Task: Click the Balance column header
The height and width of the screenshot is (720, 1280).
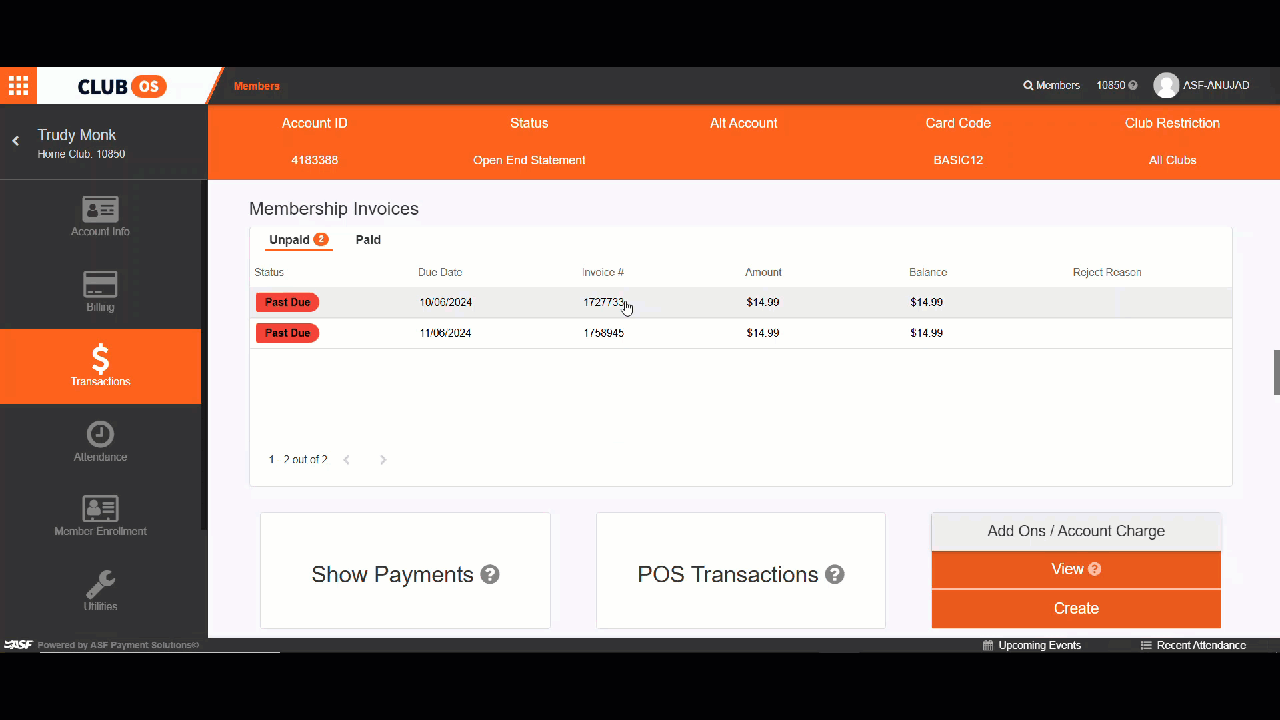Action: 928,272
